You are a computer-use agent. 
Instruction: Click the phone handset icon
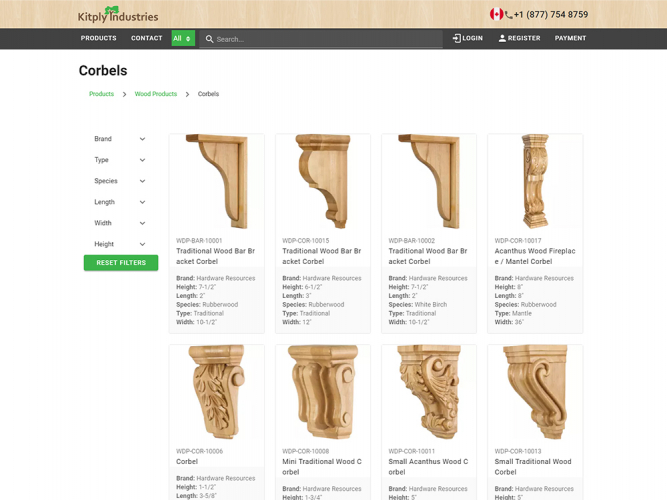(509, 16)
